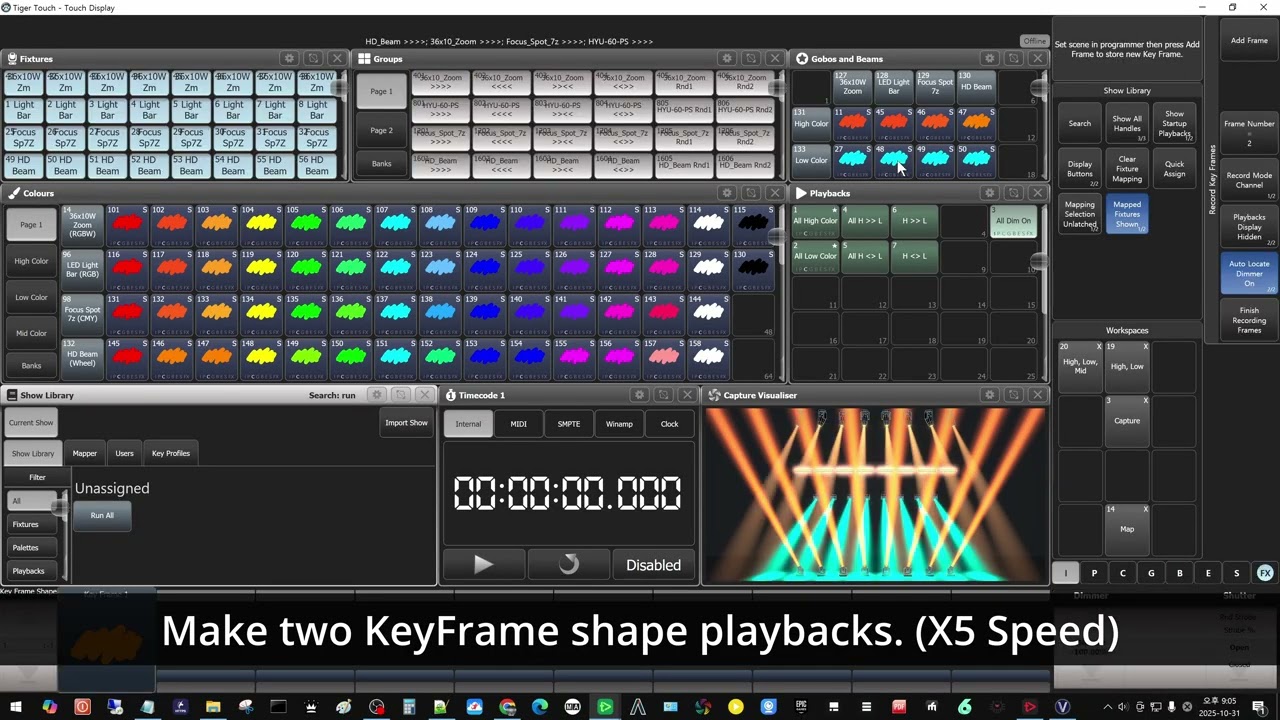The width and height of the screenshot is (1280, 720).
Task: Select MIDI timecode source tab
Action: click(x=518, y=424)
